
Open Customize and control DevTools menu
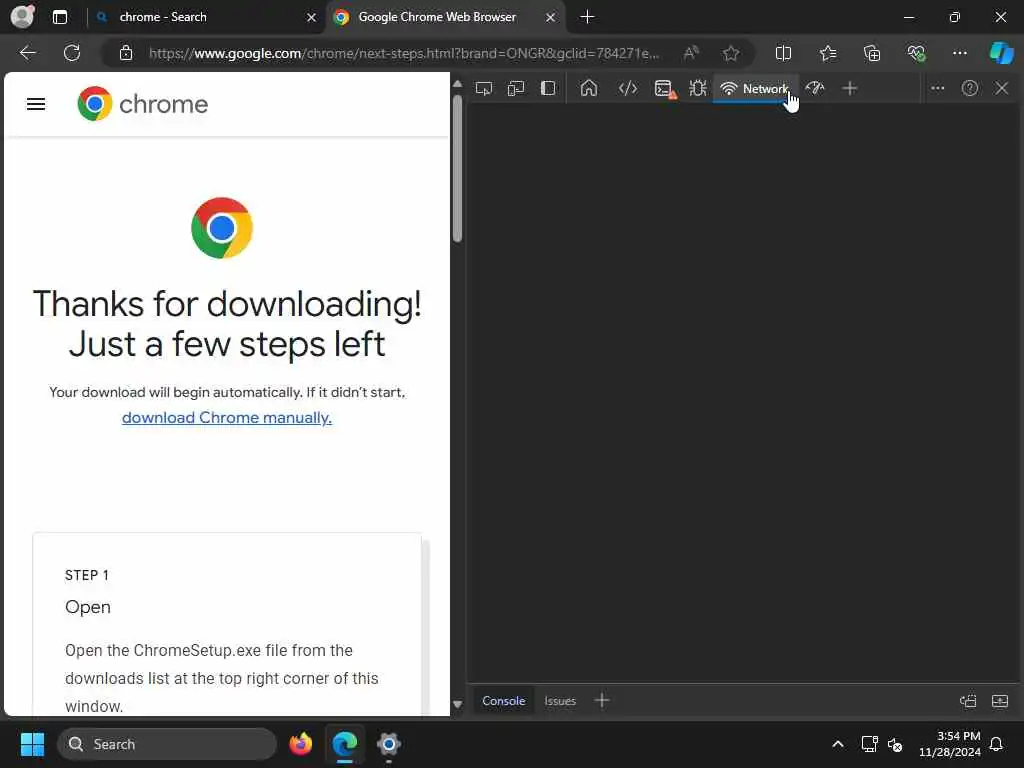pyautogui.click(x=938, y=88)
